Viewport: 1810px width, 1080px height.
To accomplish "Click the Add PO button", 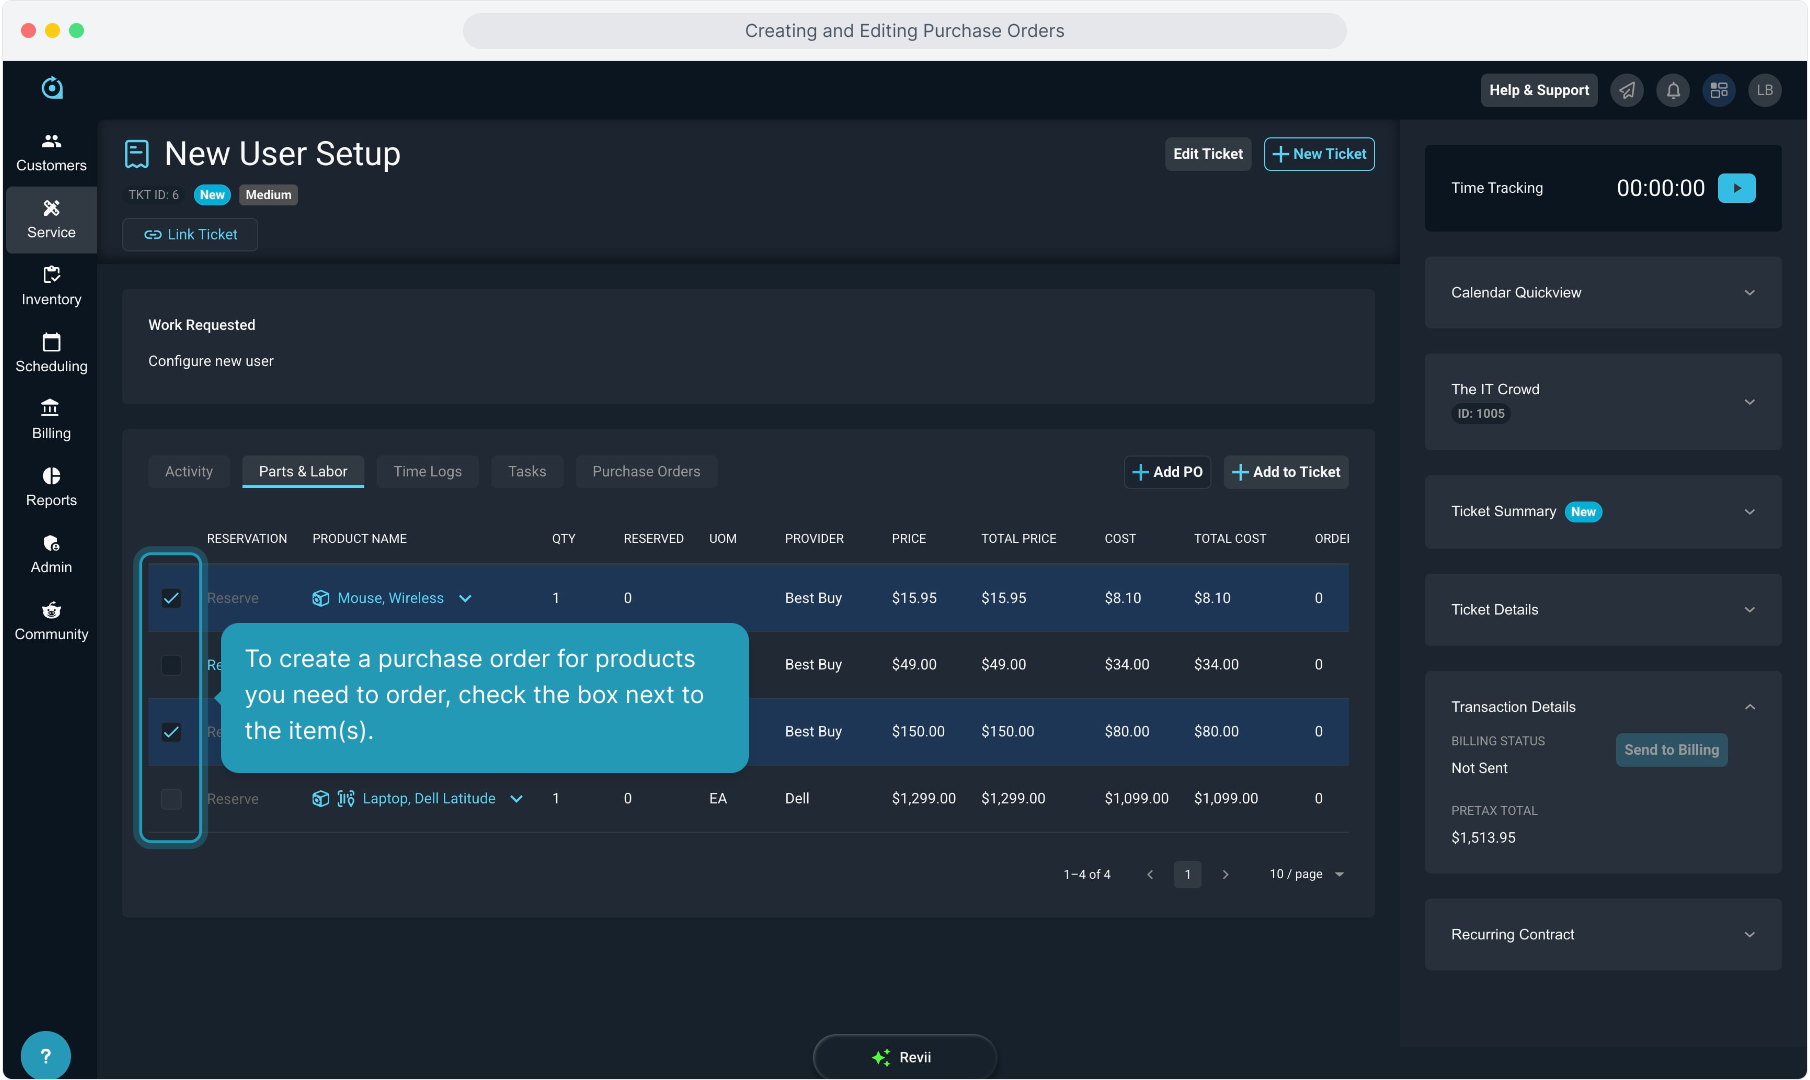I will click(x=1167, y=472).
